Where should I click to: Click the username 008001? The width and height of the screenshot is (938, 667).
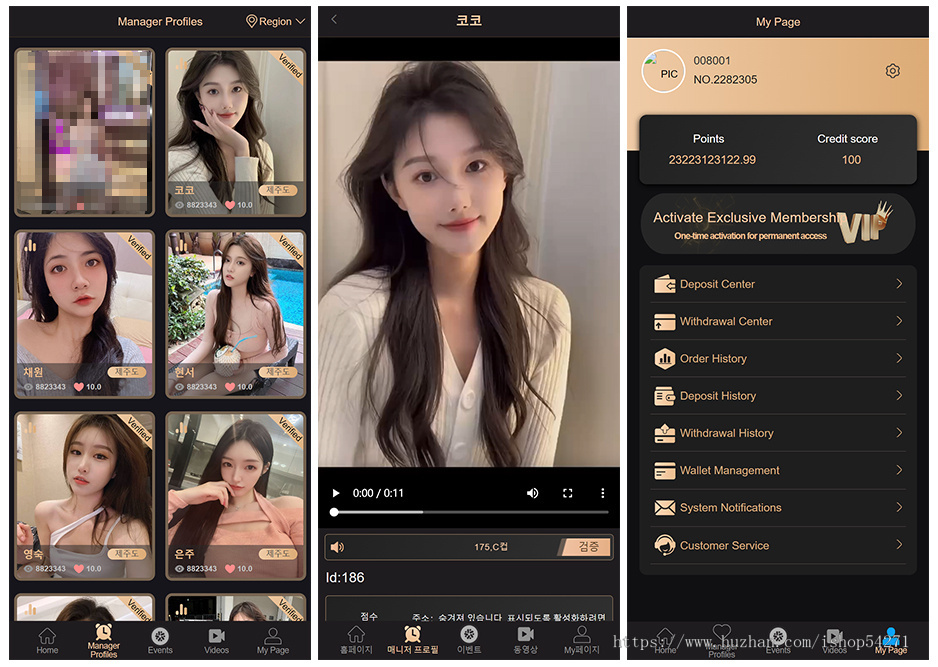click(712, 60)
